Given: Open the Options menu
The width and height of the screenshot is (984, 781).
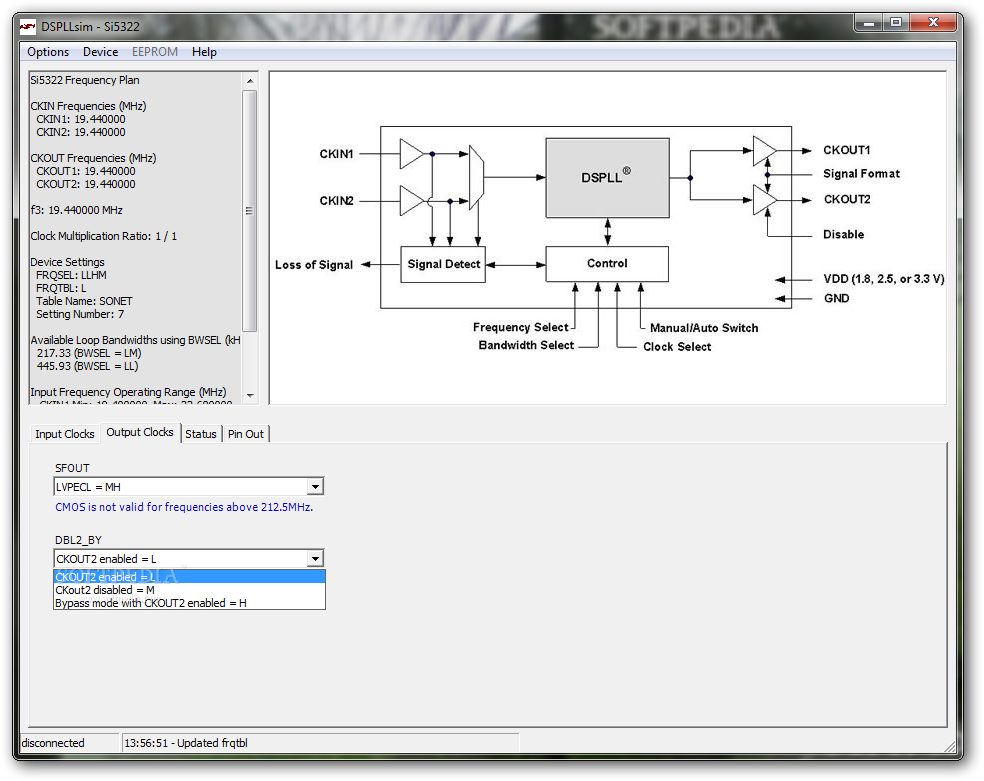Looking at the screenshot, I should tap(48, 52).
